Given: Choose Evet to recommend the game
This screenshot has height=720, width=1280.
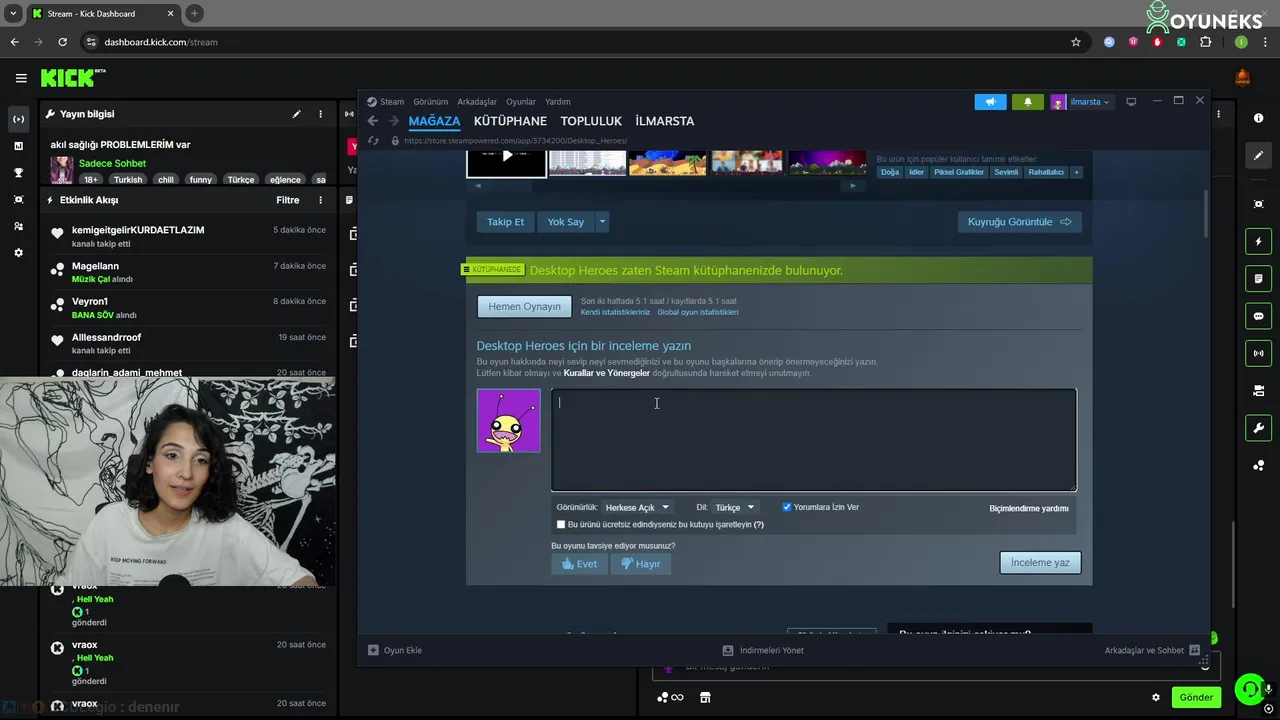Looking at the screenshot, I should [579, 564].
